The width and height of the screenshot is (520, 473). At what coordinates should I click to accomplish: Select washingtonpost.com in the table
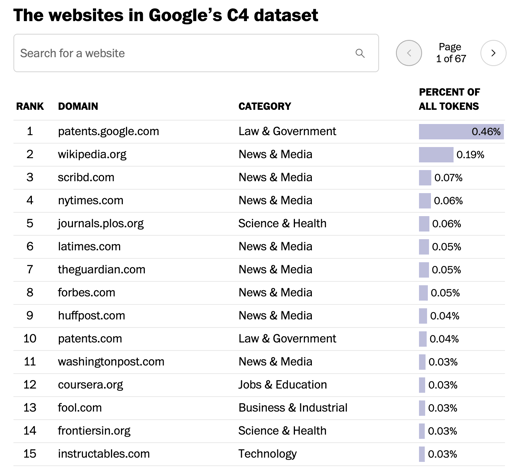(x=111, y=362)
